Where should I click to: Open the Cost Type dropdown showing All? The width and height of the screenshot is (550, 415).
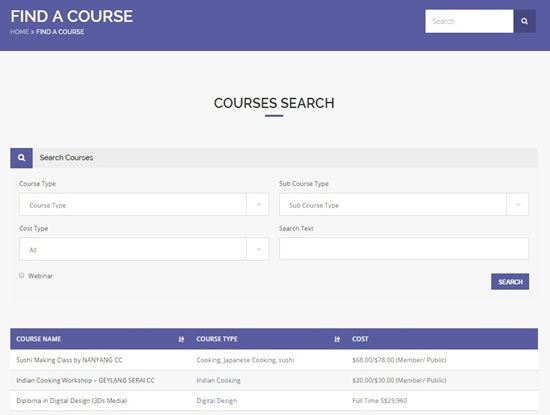[x=144, y=249]
